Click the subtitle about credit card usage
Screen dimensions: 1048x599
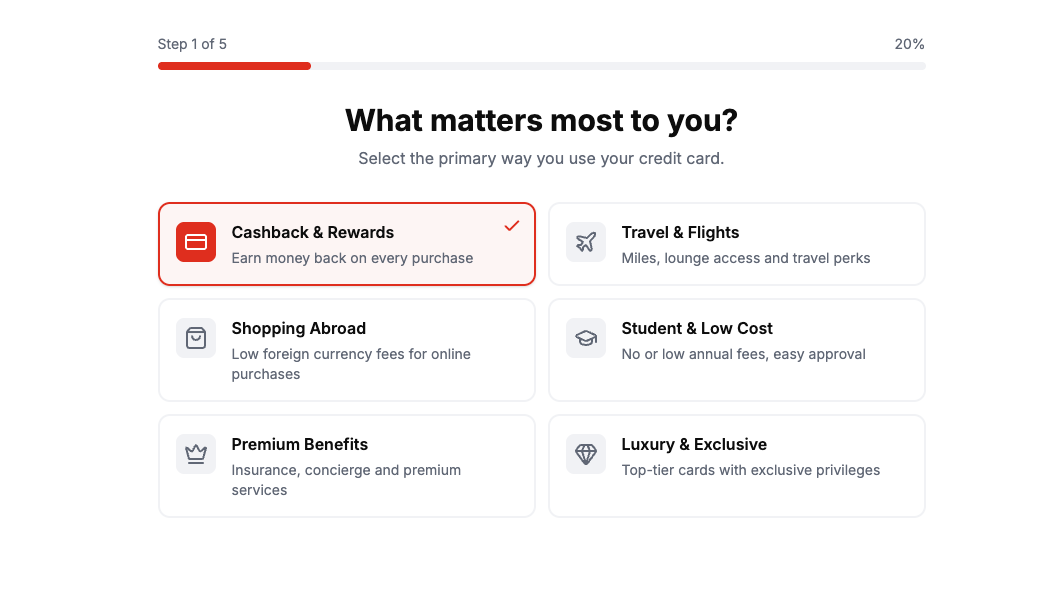click(x=540, y=158)
